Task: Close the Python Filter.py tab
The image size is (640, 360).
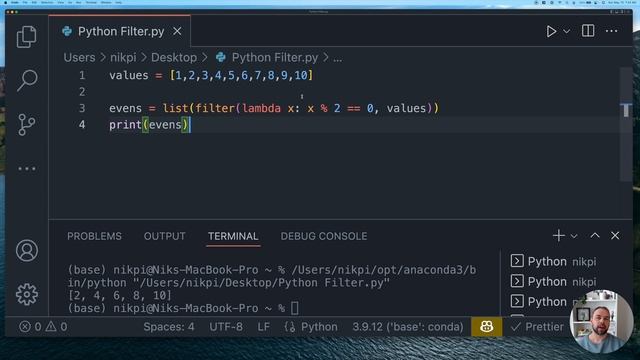Action: coord(177,31)
